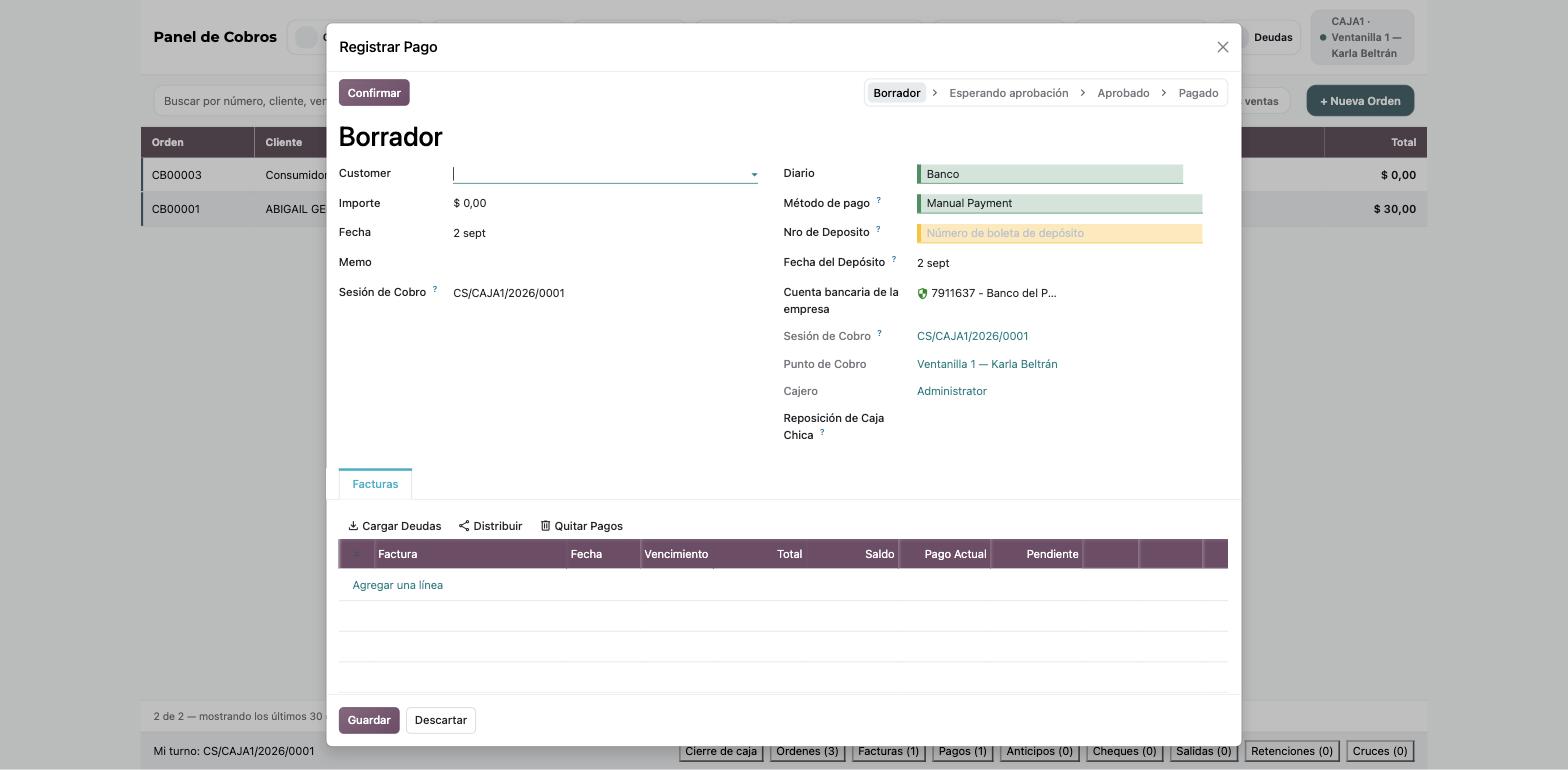Viewport: 1568px width, 770px height.
Task: Click the Agregar una línea link
Action: (398, 585)
